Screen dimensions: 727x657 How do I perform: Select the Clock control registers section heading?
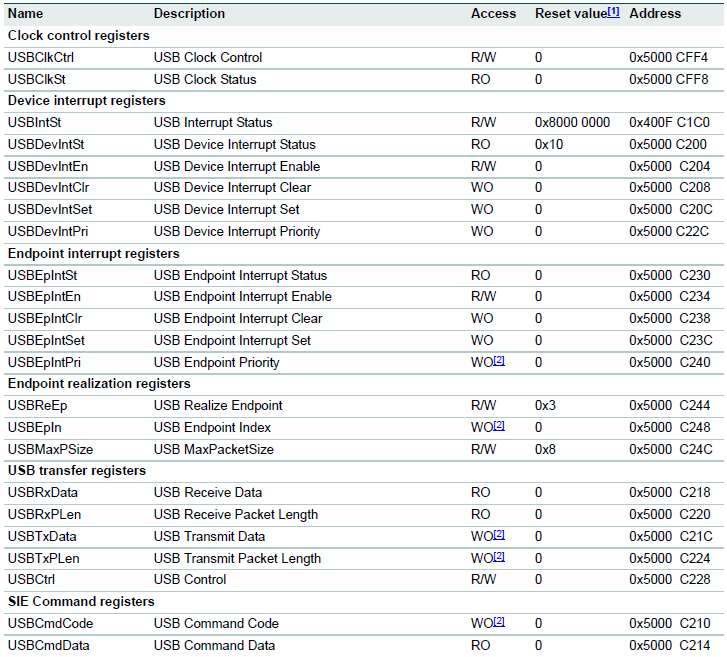[78, 36]
